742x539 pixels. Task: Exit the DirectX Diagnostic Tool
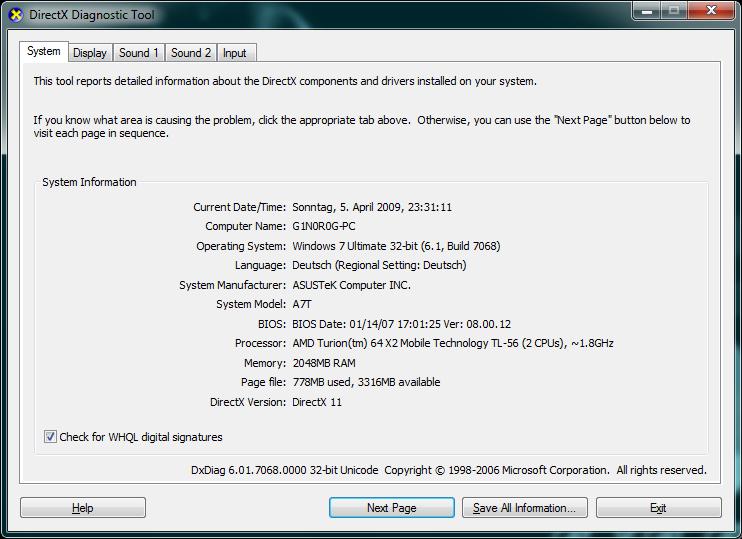tap(659, 508)
